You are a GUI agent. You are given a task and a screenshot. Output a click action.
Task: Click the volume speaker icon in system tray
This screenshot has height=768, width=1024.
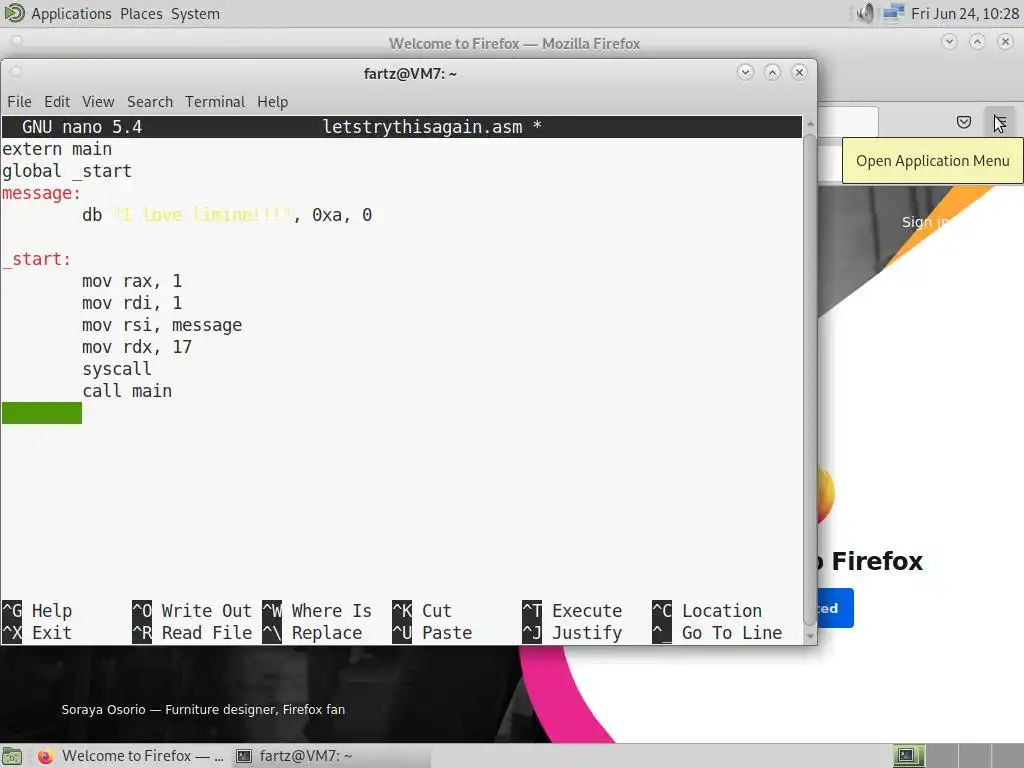(x=866, y=14)
